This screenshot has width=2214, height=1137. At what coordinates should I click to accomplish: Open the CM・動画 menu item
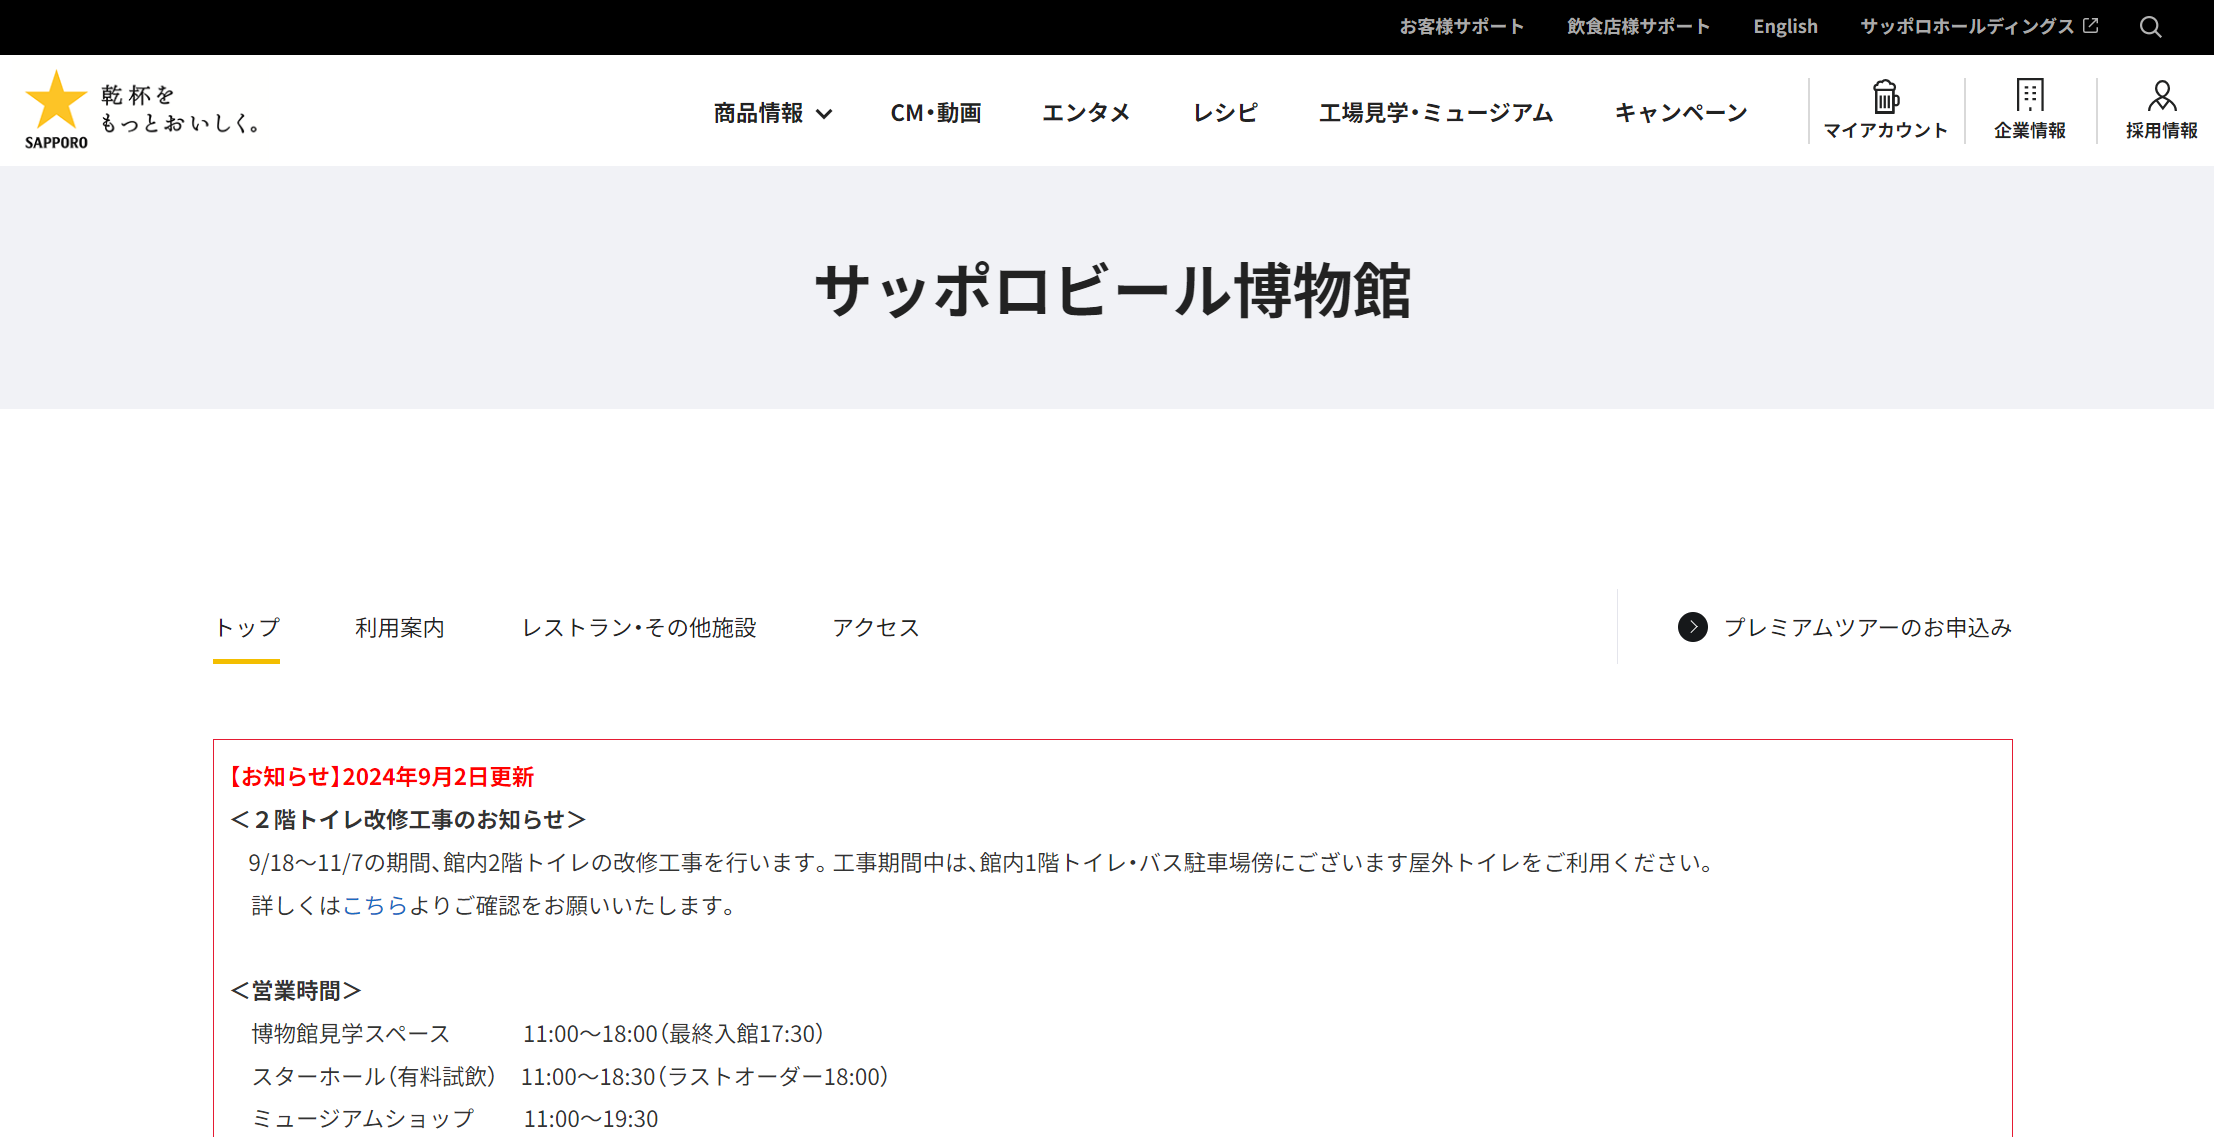pos(935,113)
